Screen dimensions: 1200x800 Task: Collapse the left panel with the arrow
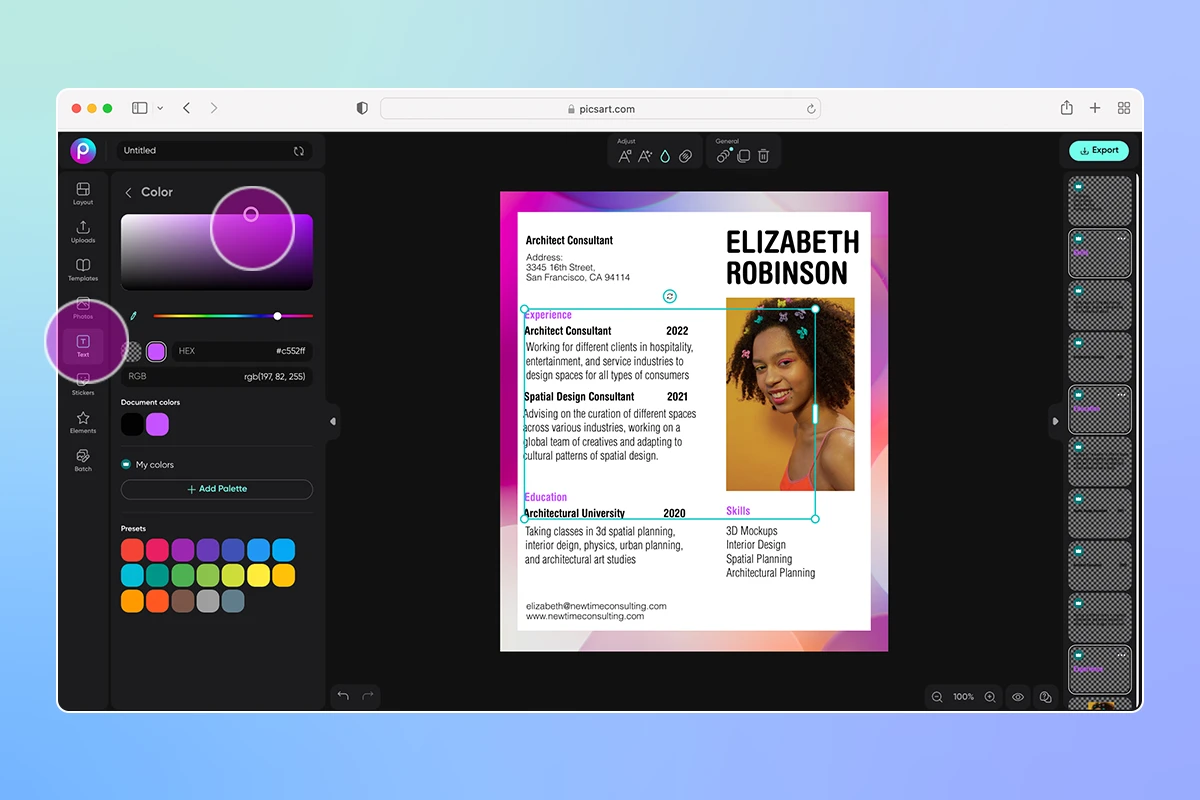[x=332, y=422]
